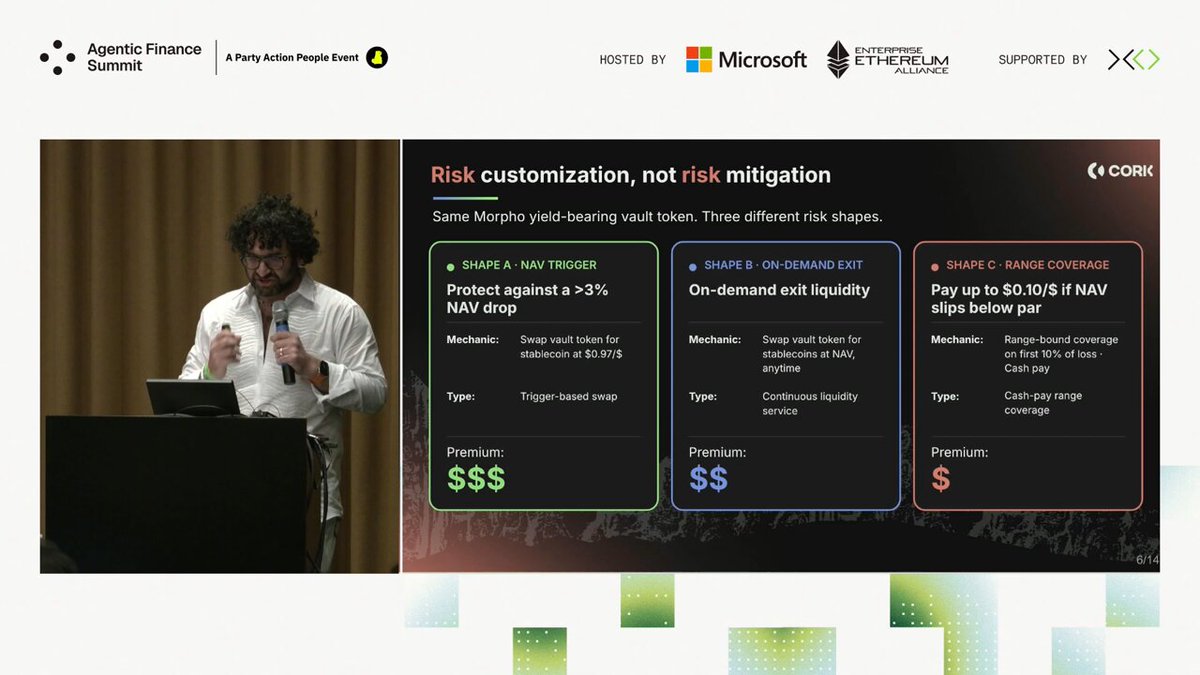Click the Cork logo on the slide

[x=1120, y=171]
